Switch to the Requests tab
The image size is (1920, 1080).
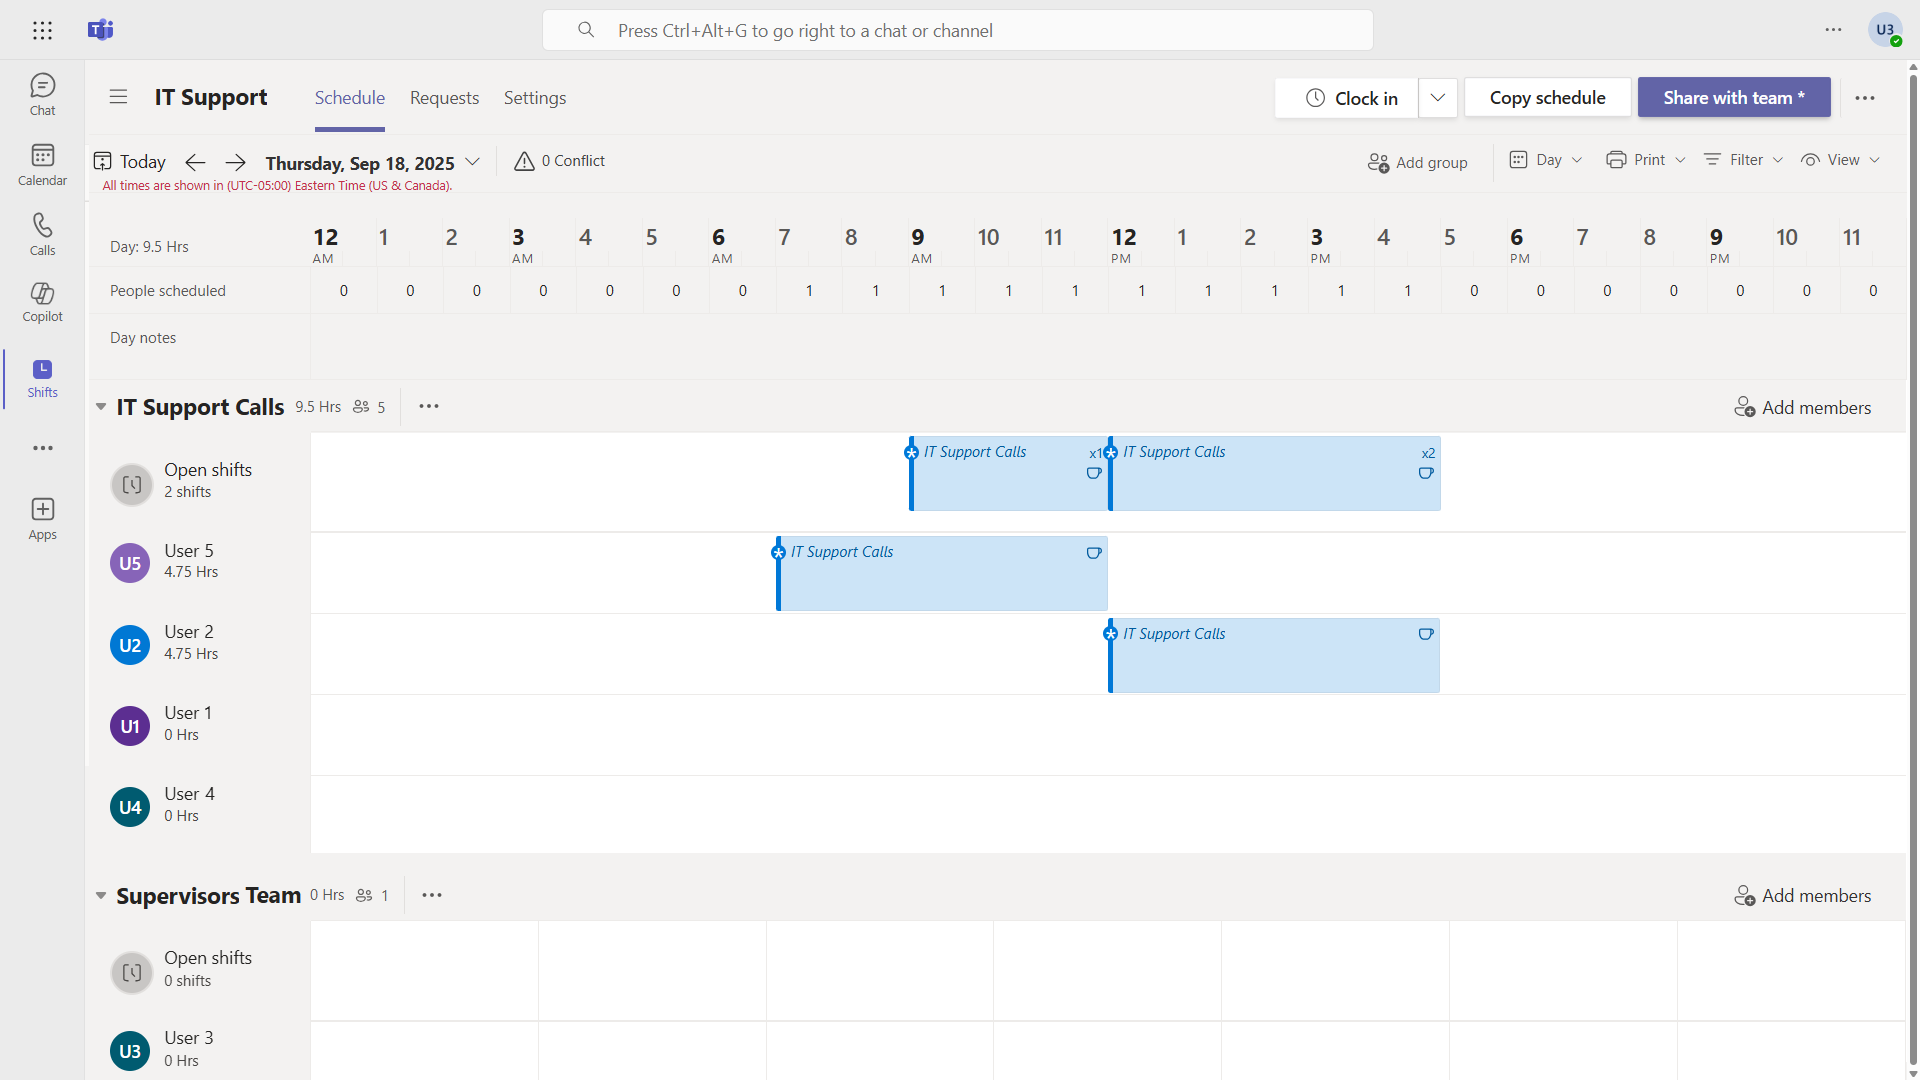tap(444, 98)
